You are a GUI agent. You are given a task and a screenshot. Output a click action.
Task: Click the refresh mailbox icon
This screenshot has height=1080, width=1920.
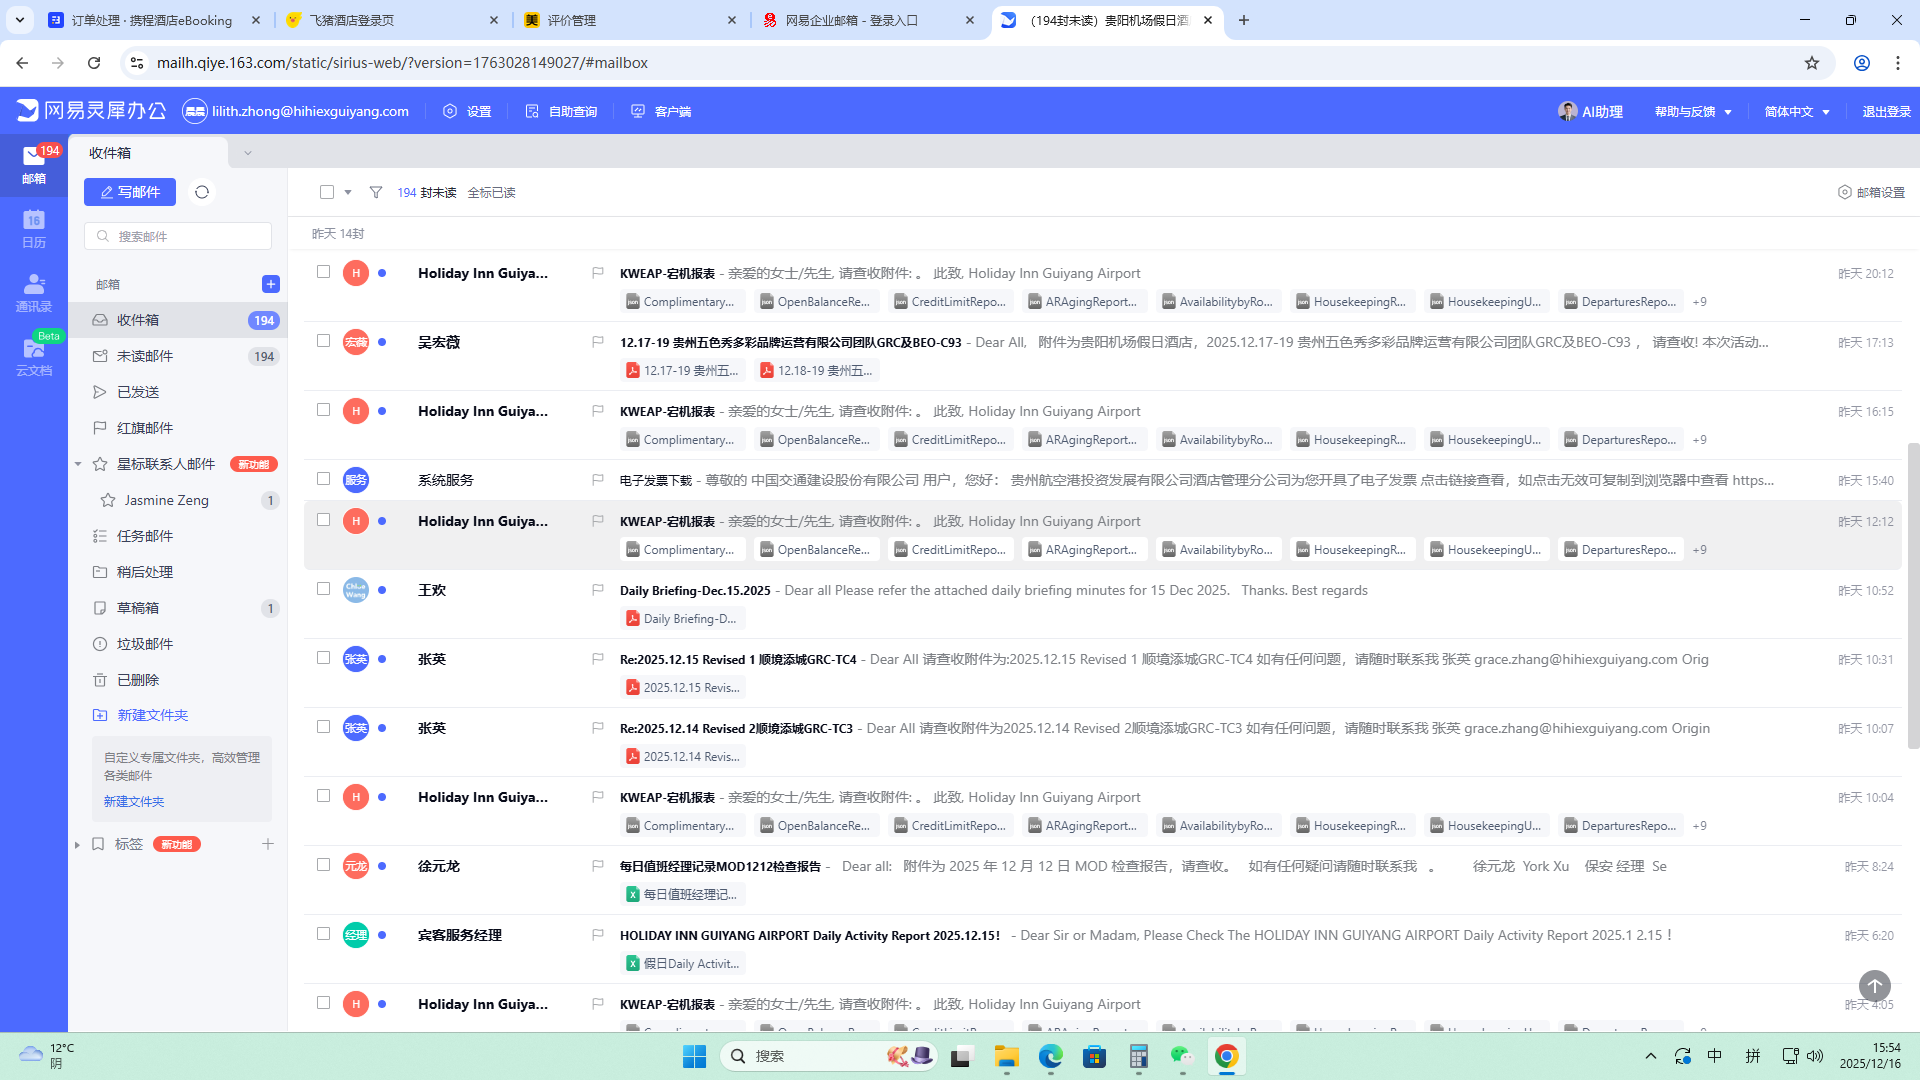(202, 192)
